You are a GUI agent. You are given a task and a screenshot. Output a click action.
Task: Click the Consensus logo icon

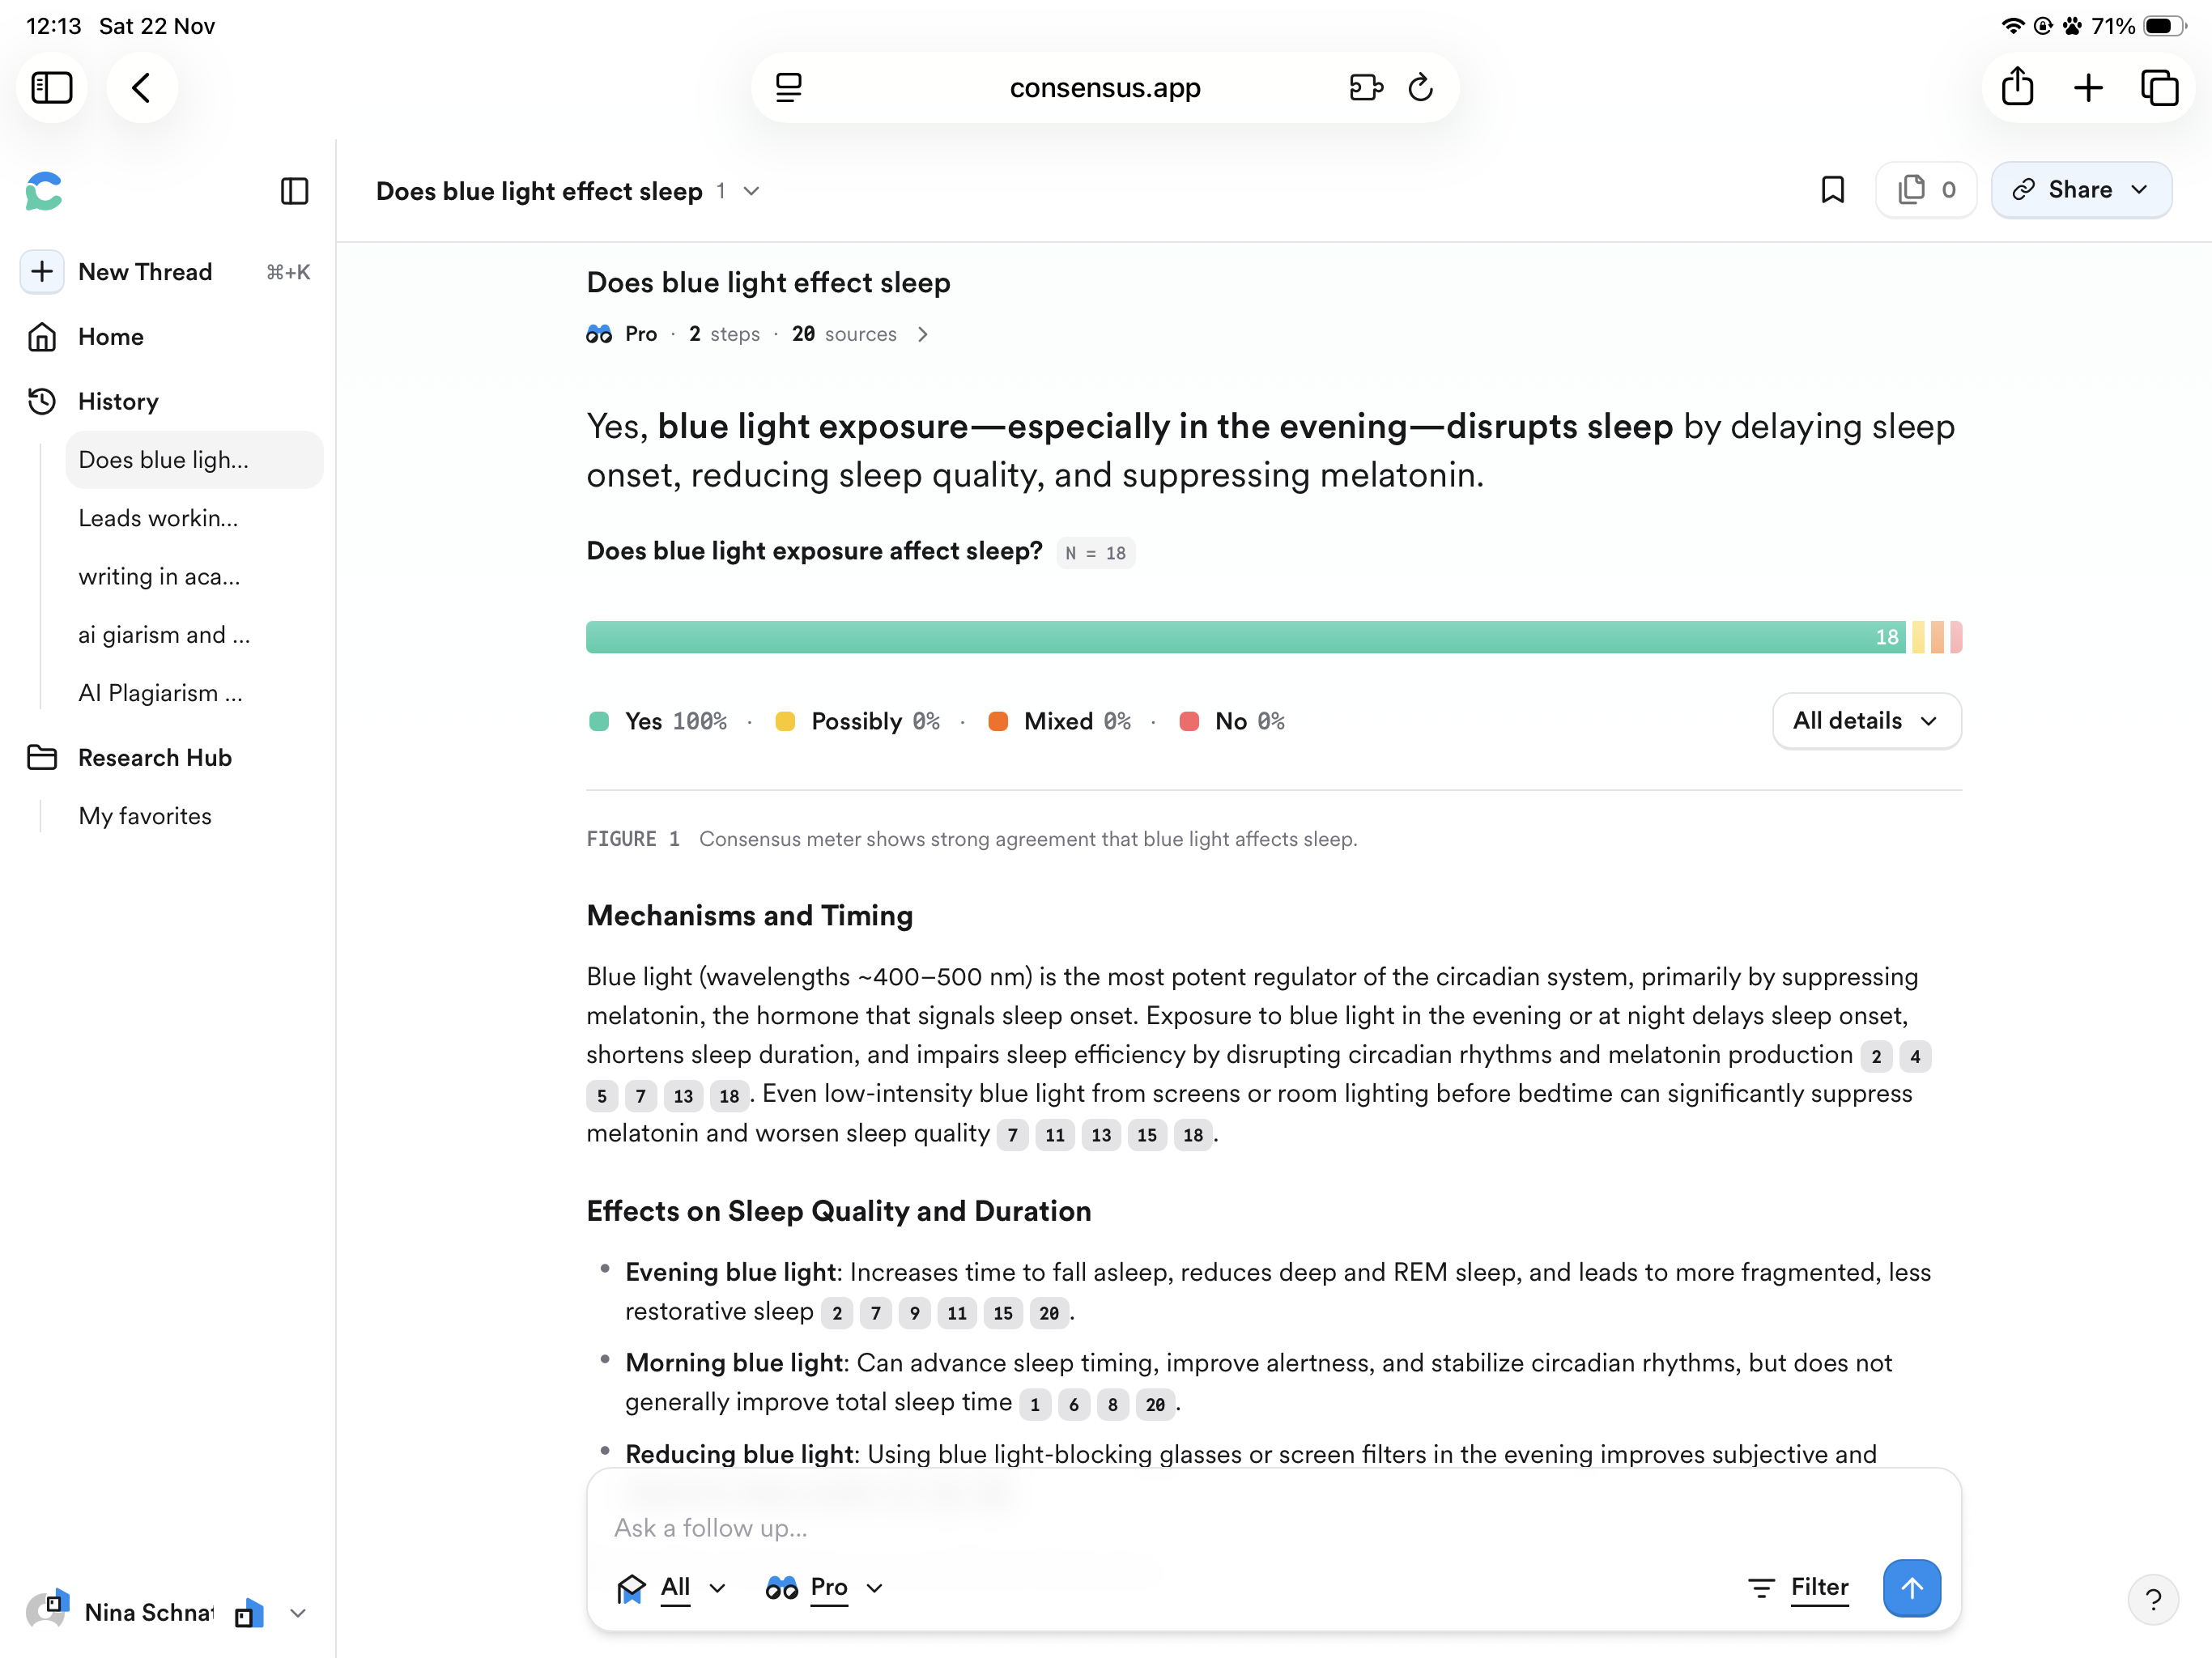[x=44, y=191]
